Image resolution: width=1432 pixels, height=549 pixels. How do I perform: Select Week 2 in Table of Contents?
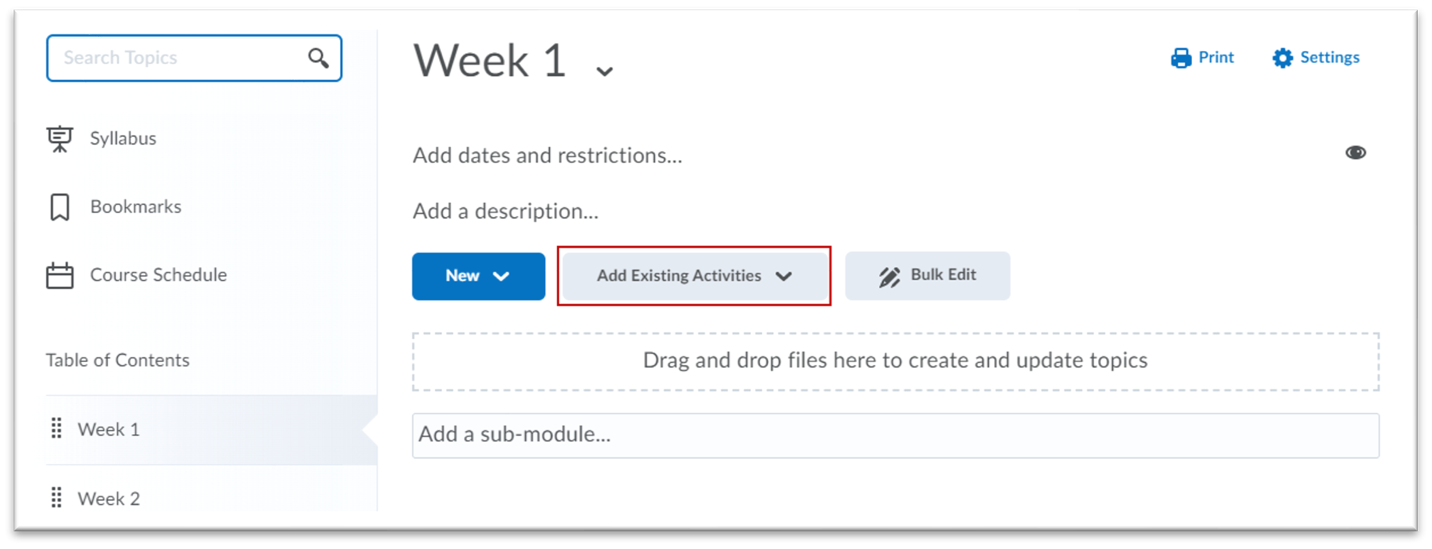tap(109, 498)
